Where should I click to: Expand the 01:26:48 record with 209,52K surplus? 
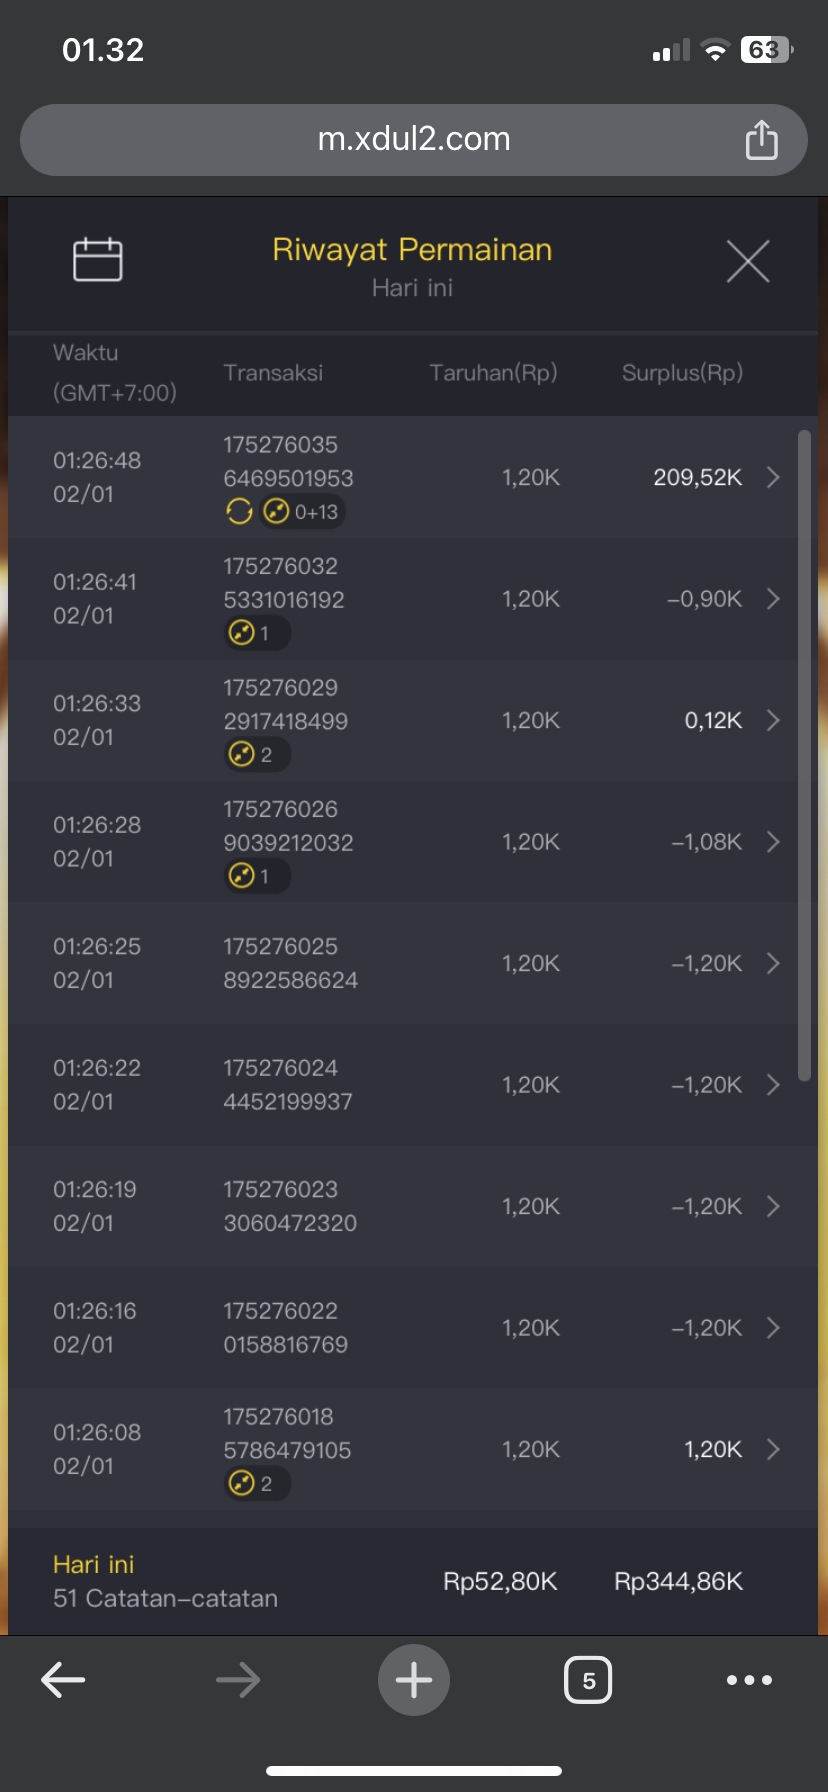point(773,477)
